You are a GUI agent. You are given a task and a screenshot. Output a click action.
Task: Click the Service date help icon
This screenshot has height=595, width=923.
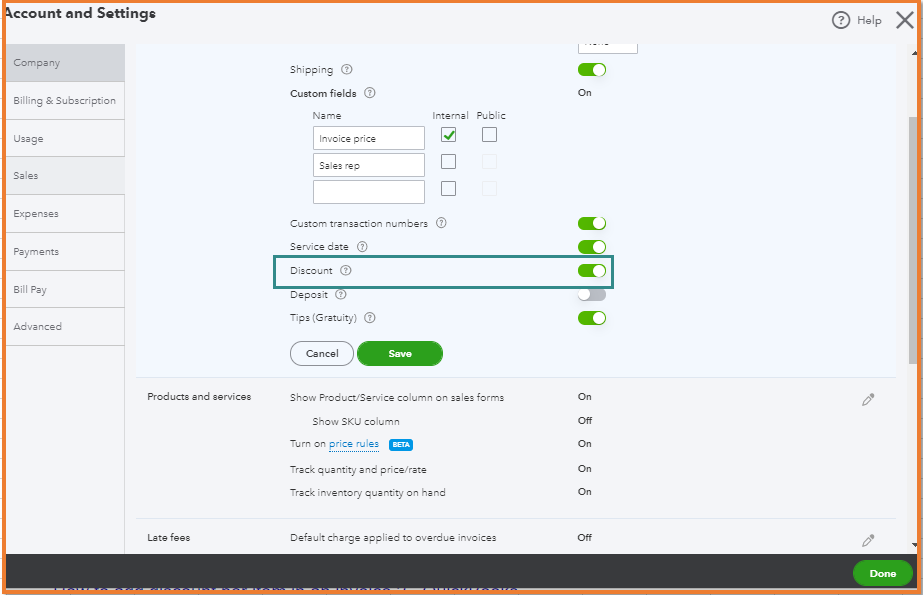tap(362, 246)
